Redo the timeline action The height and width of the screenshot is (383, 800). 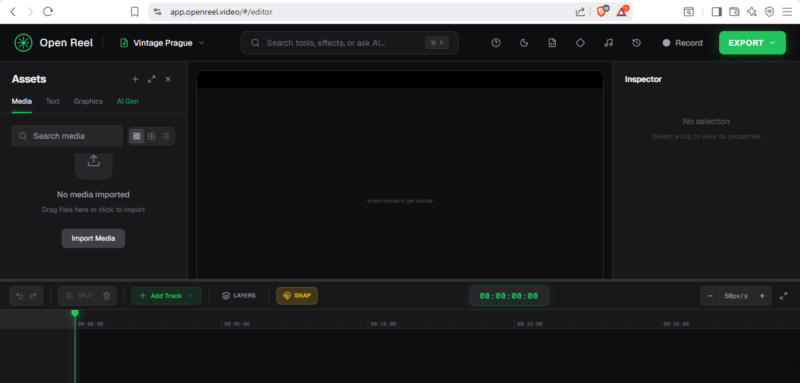(33, 296)
